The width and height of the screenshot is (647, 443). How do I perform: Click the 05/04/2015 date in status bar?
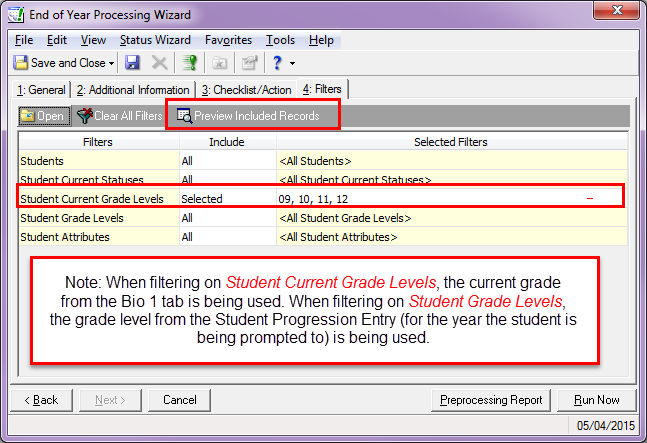point(605,425)
